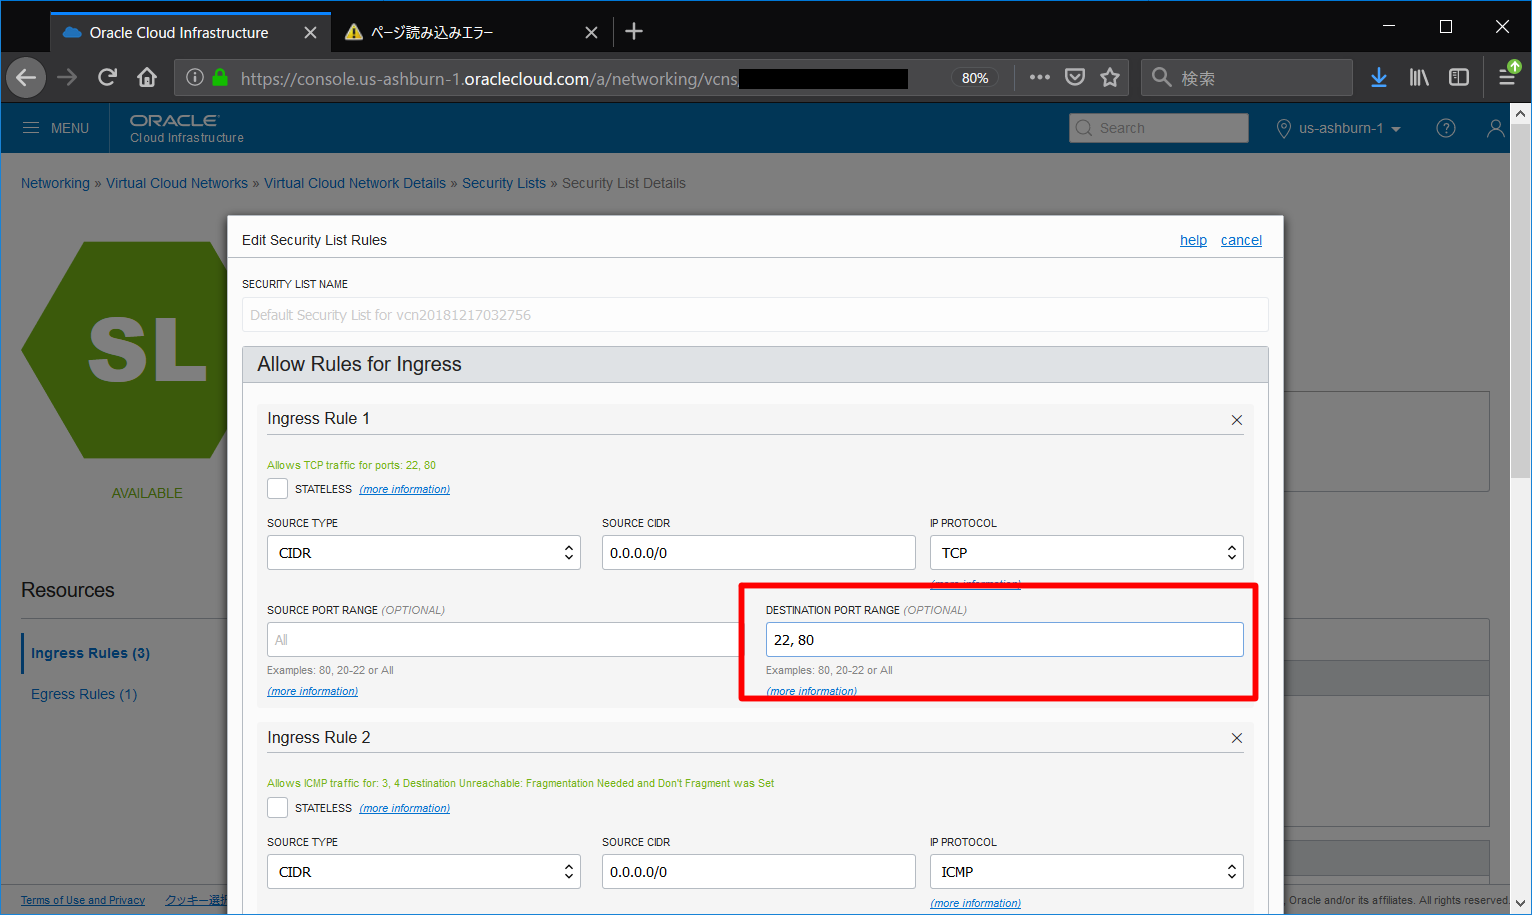Click Source CIDR field in Ingress Rule 1
This screenshot has height=915, width=1532.
pos(758,553)
